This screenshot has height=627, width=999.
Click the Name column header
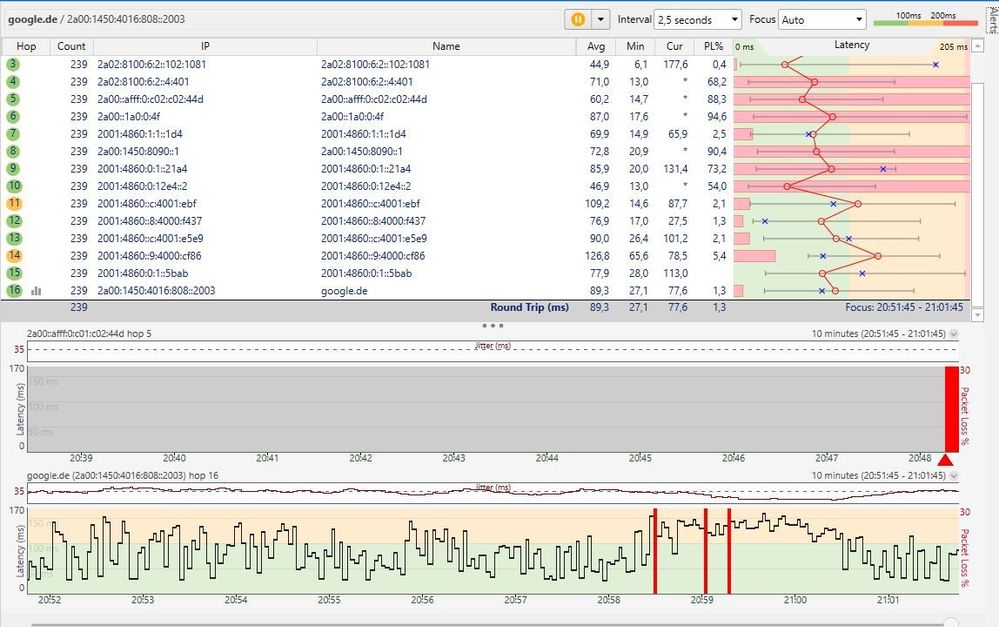coord(446,46)
